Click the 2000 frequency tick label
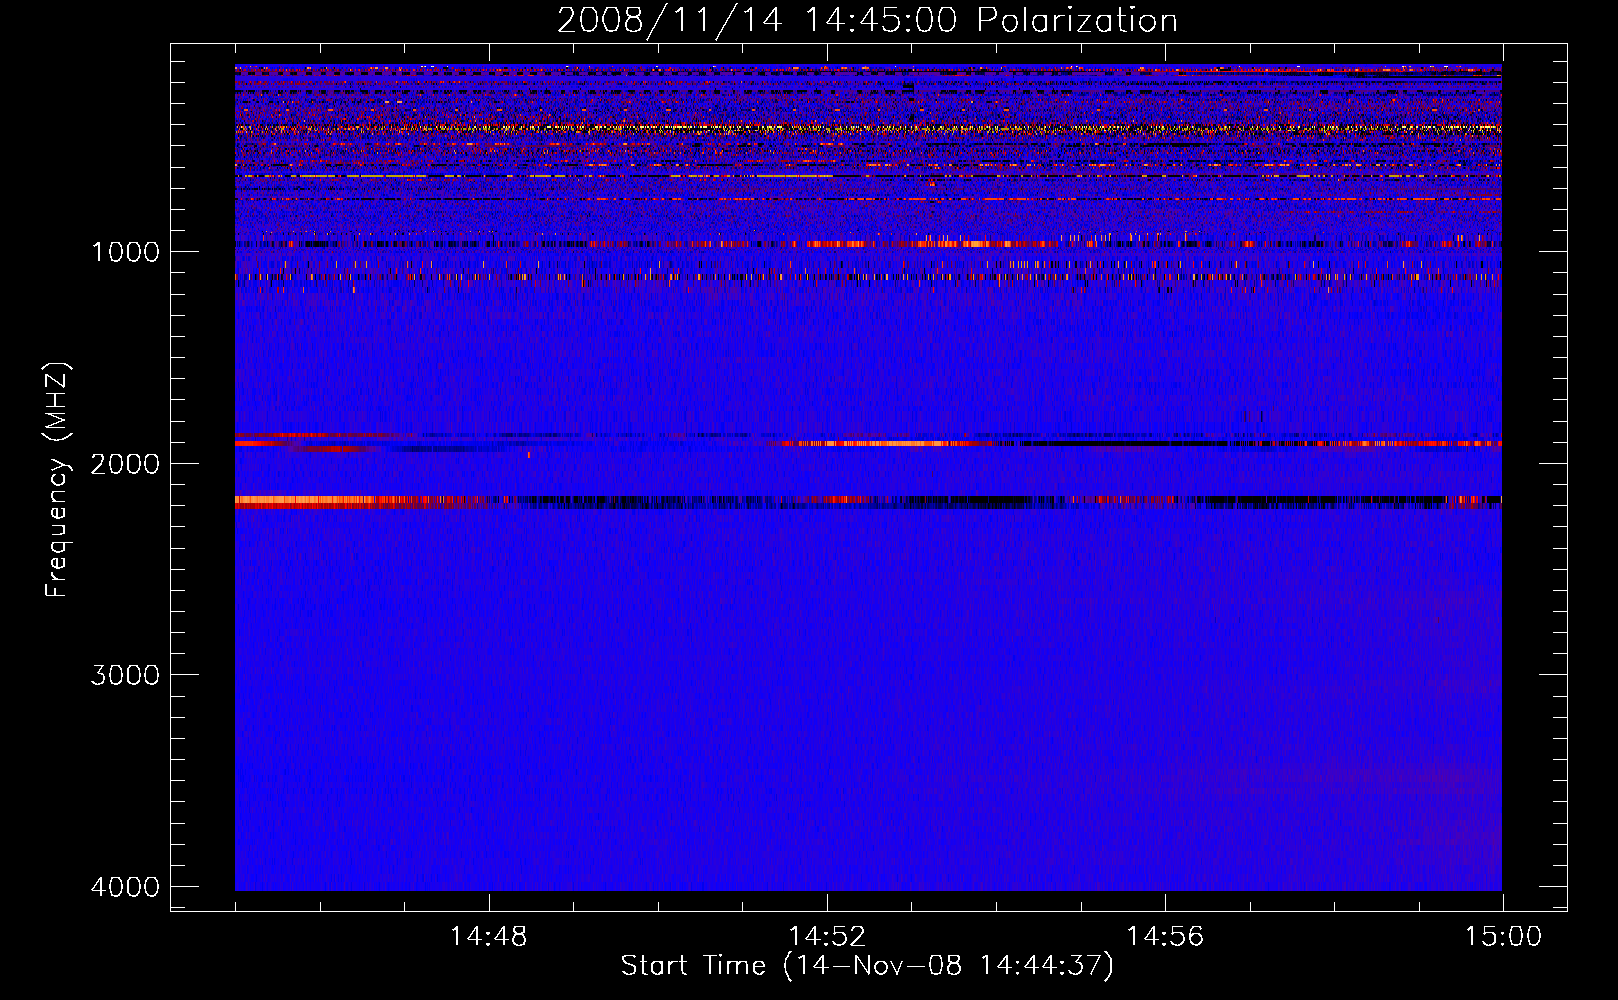 (x=125, y=464)
